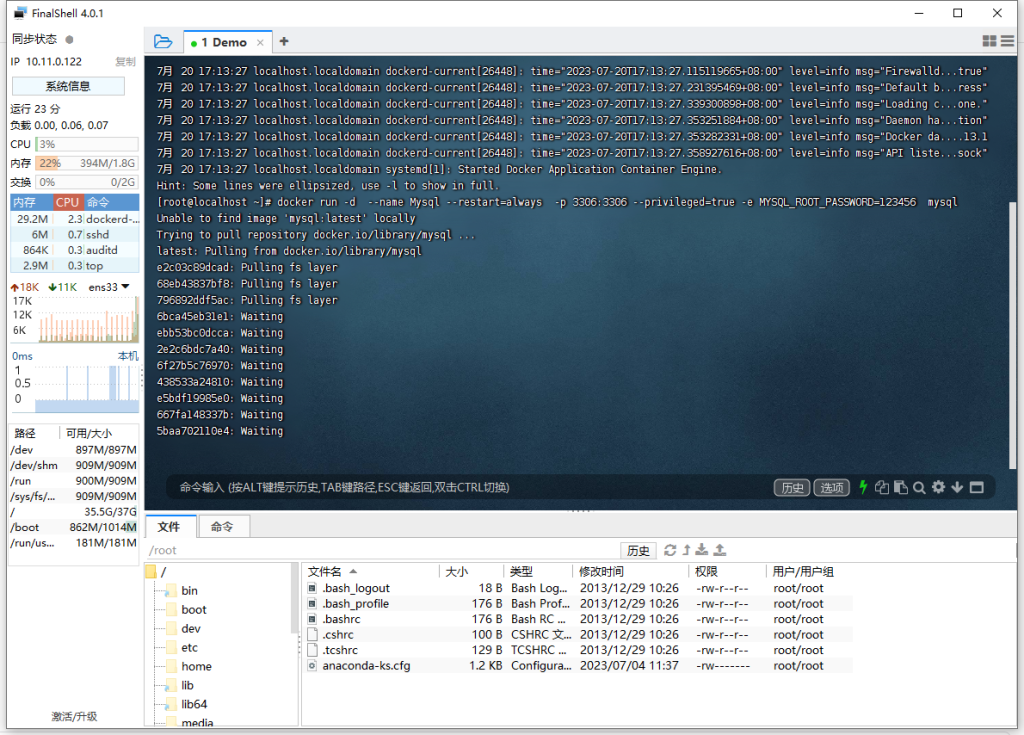Sort files by 大小 column header
The image size is (1024, 735).
pyautogui.click(x=472, y=572)
